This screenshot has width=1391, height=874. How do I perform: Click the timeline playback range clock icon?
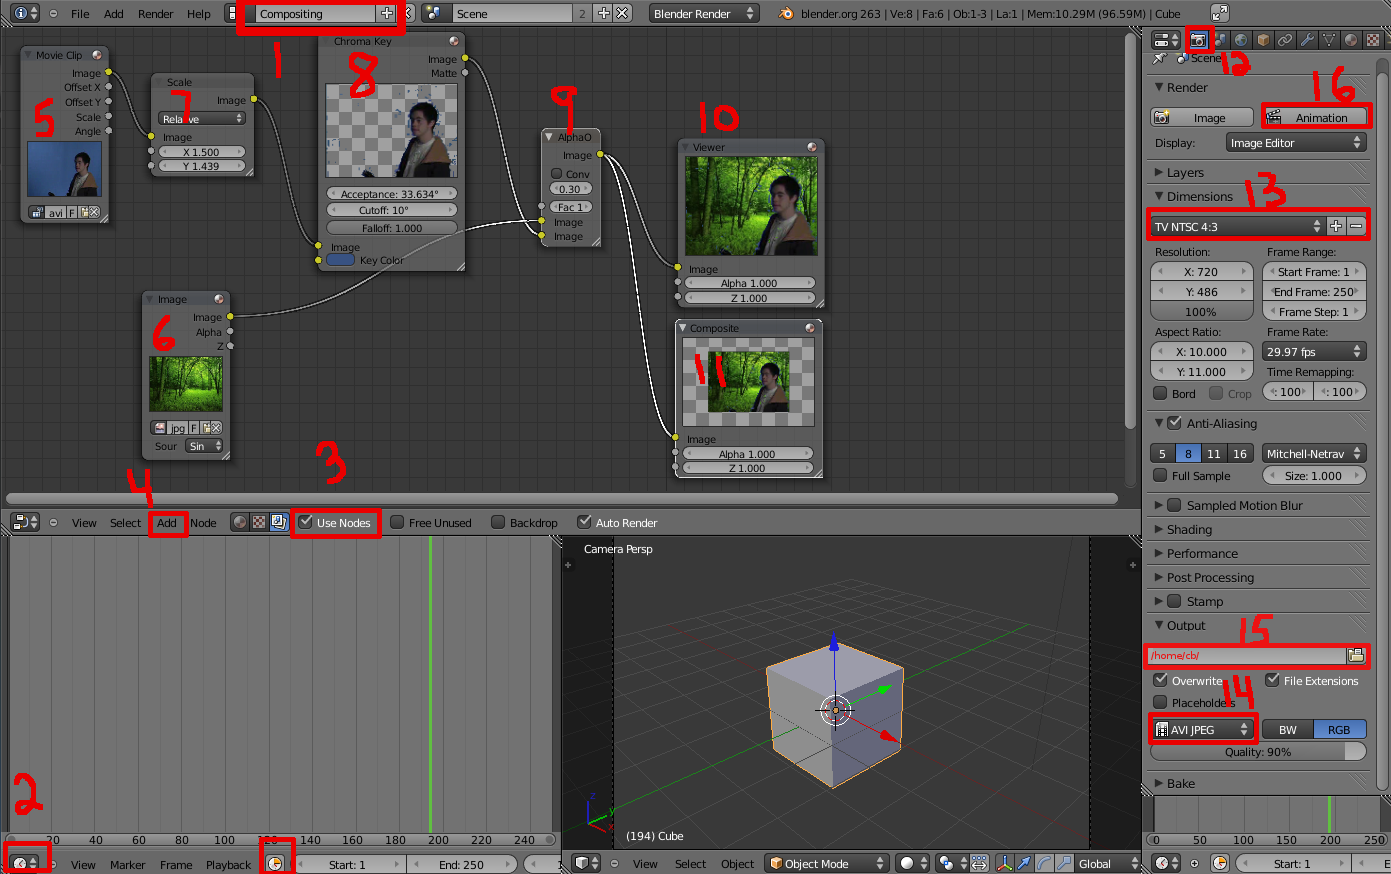tap(275, 863)
